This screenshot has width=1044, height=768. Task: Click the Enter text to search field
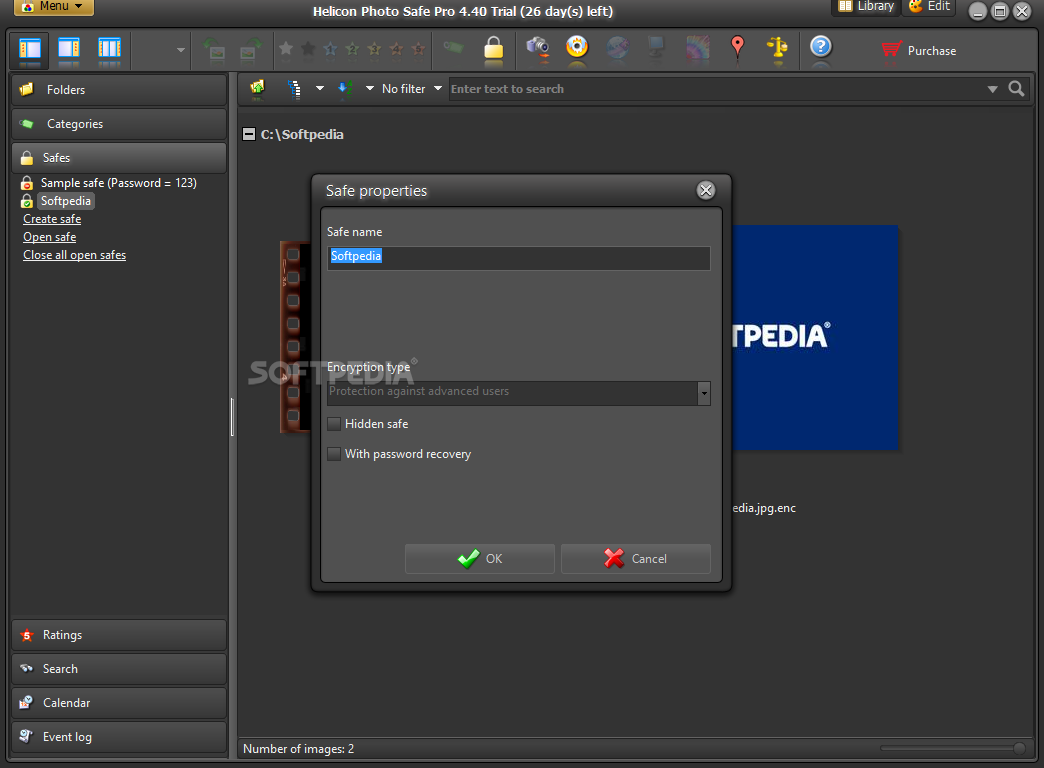tap(716, 89)
